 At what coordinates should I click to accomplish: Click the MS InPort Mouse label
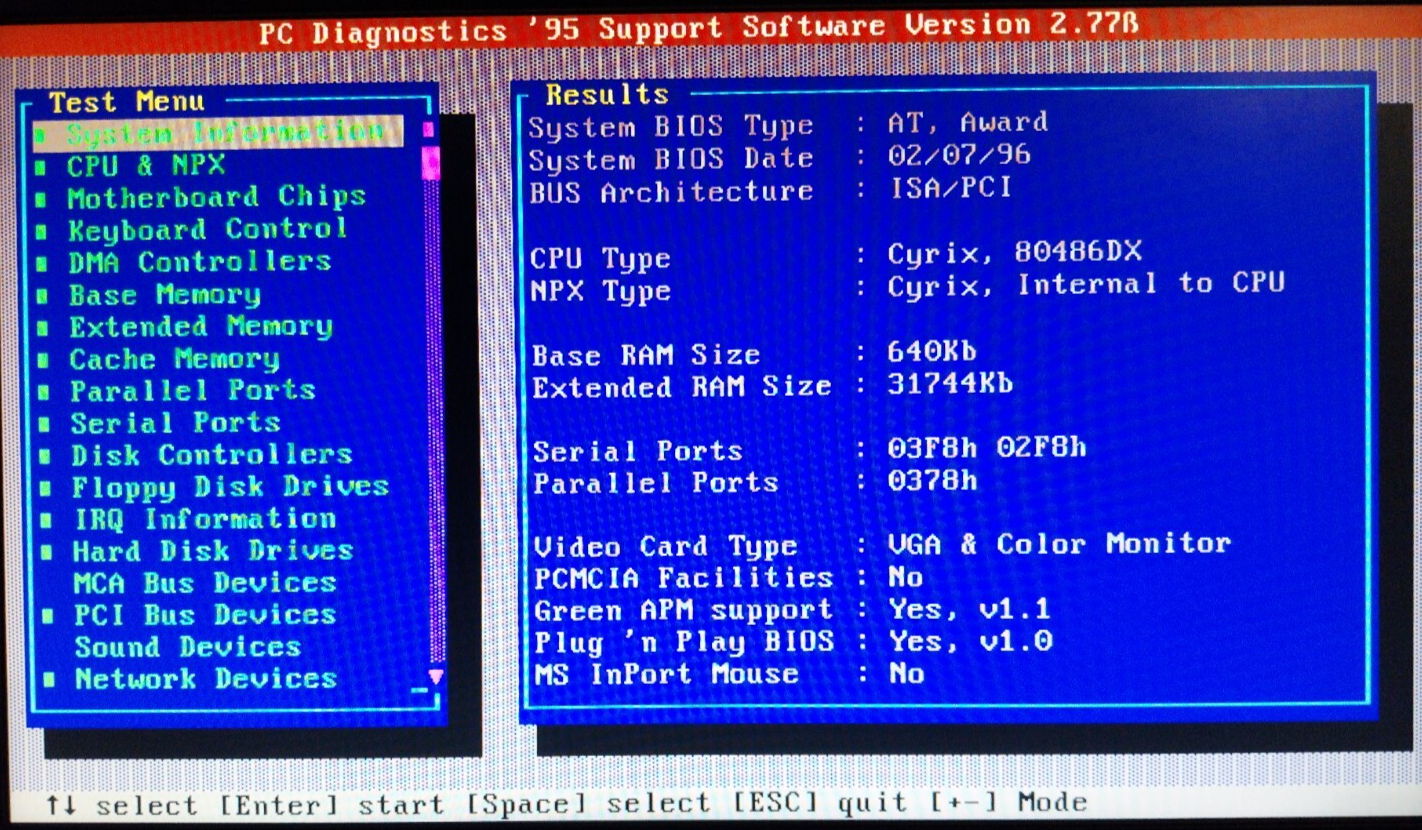point(667,674)
